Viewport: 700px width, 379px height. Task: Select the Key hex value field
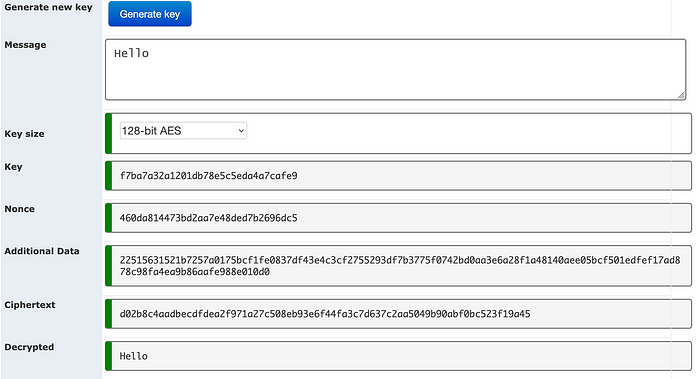tap(401, 175)
